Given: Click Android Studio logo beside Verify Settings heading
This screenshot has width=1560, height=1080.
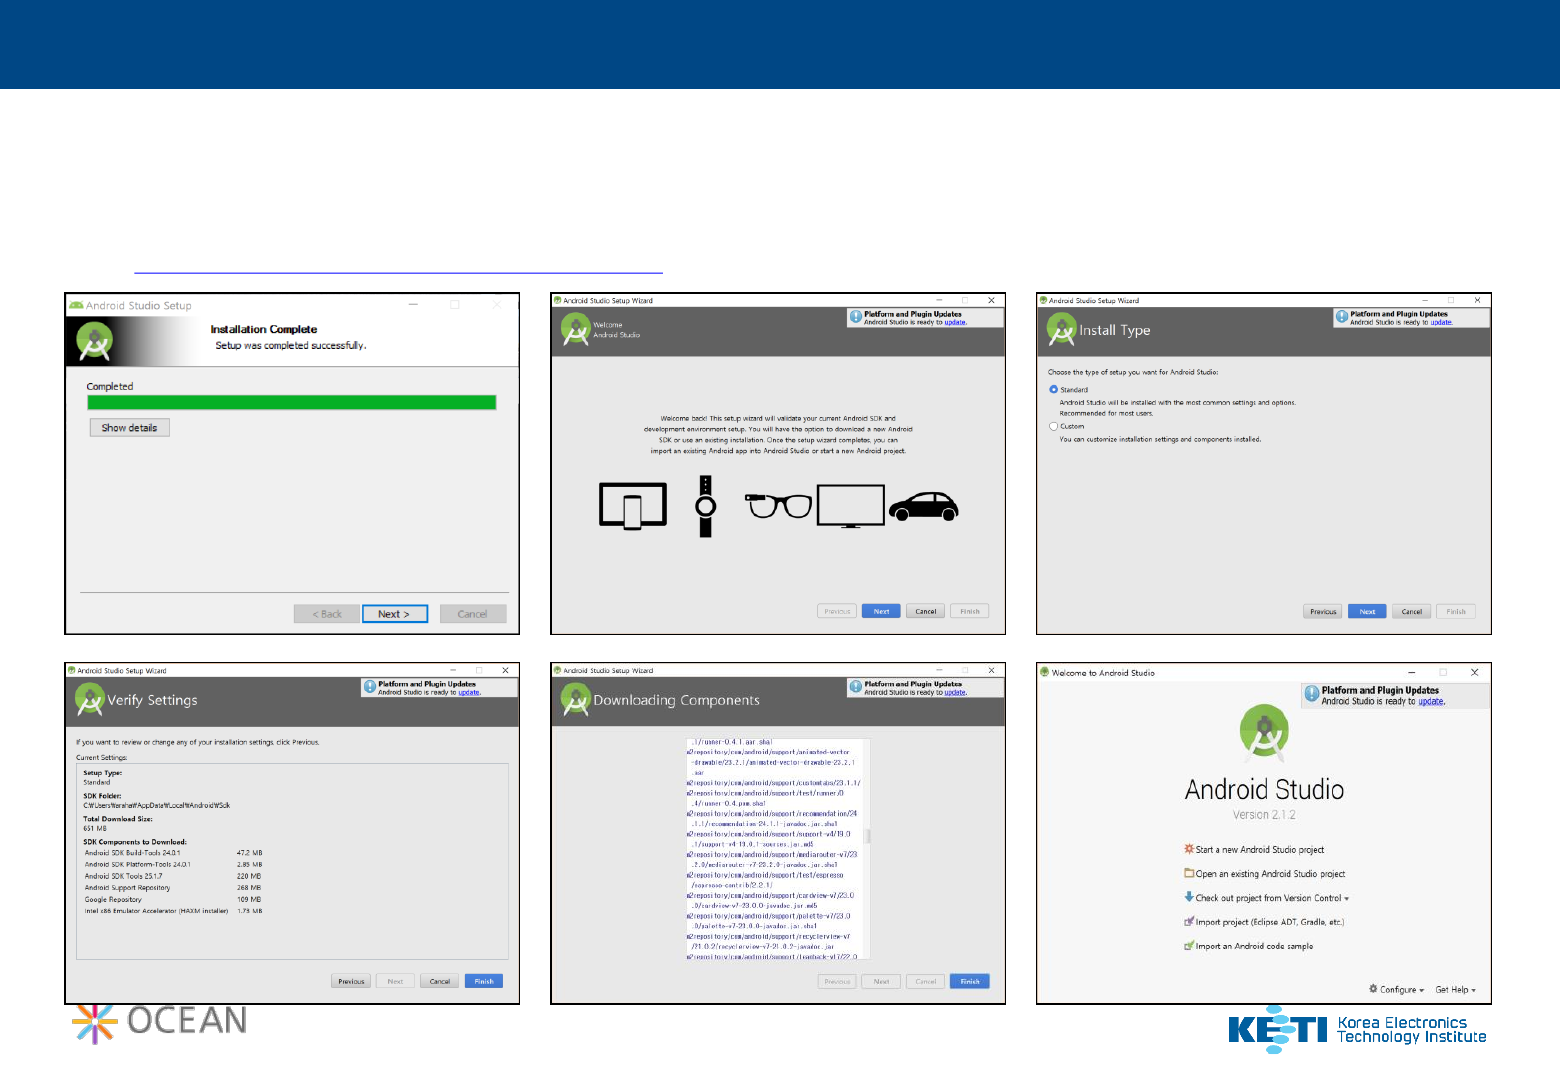Looking at the screenshot, I should [90, 699].
